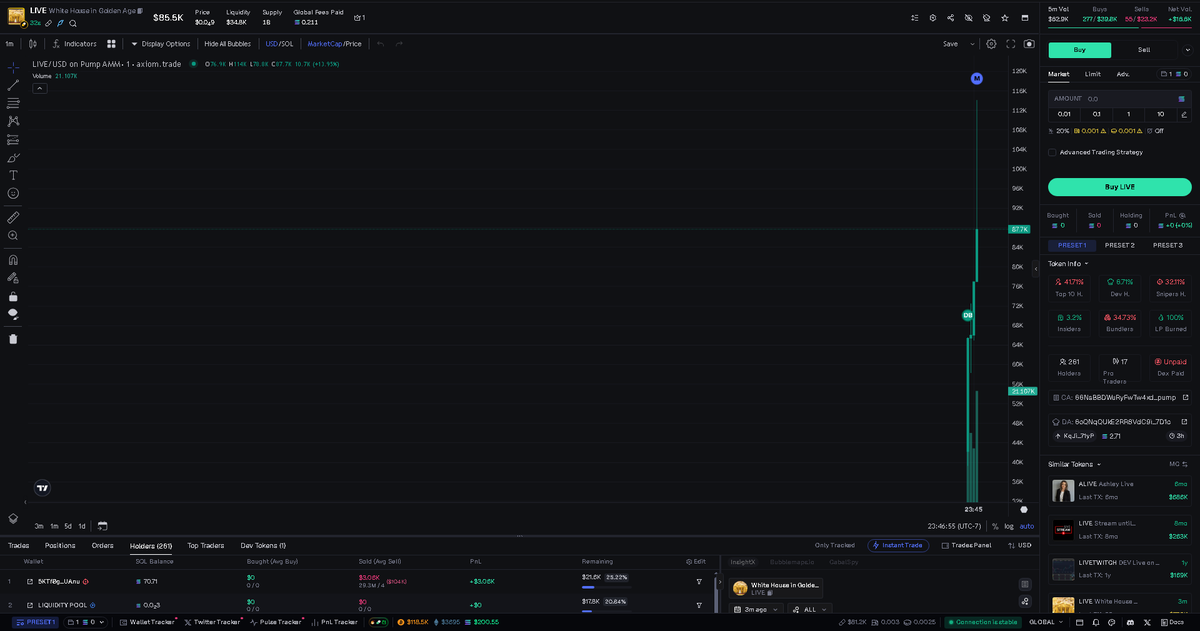1200x631 pixels.
Task: Select the ruler measure tool
Action: 13,217
